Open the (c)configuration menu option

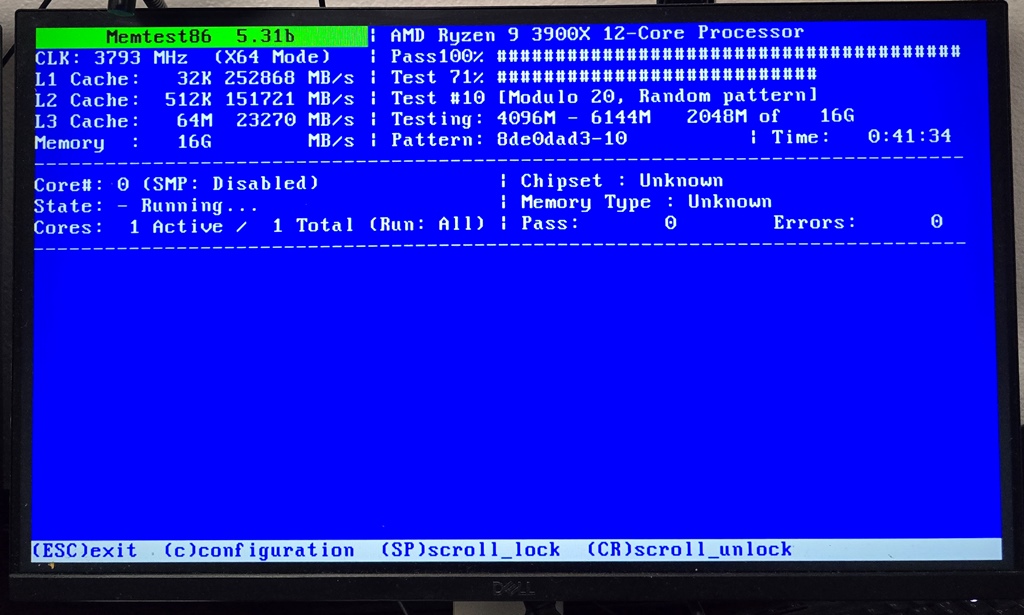pos(259,550)
